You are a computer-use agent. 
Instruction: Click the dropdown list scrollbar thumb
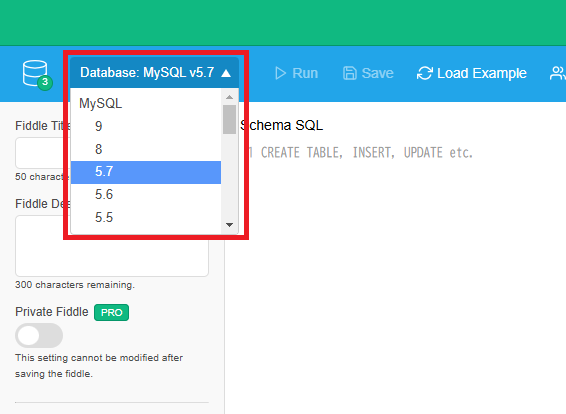pos(230,119)
